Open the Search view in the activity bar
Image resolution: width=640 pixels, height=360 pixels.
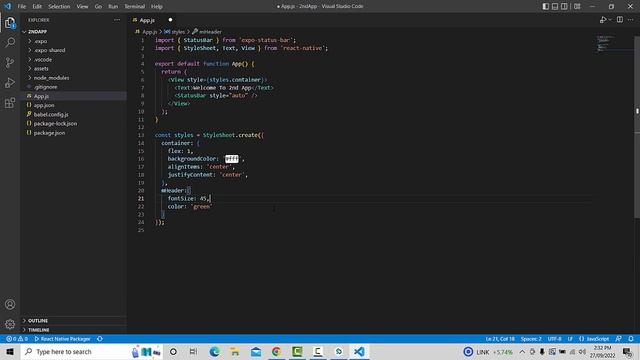point(10,42)
